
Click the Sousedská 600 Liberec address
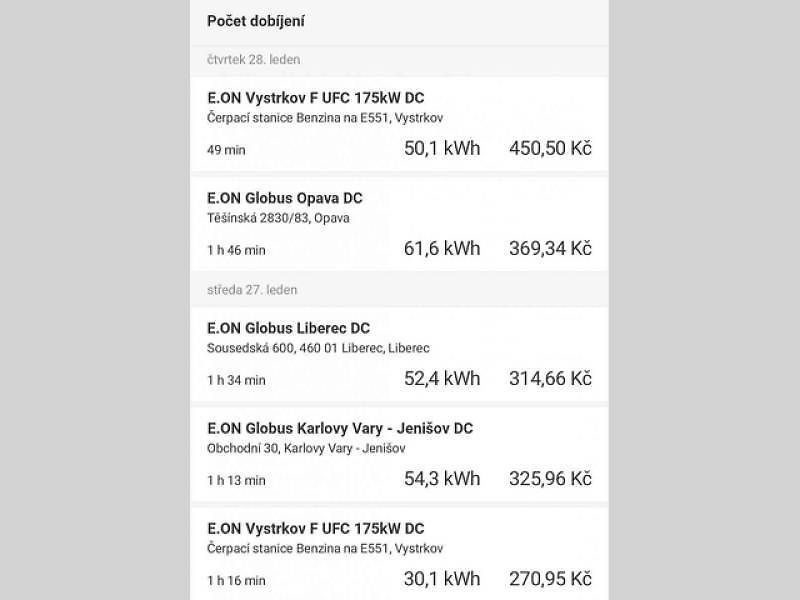318,348
